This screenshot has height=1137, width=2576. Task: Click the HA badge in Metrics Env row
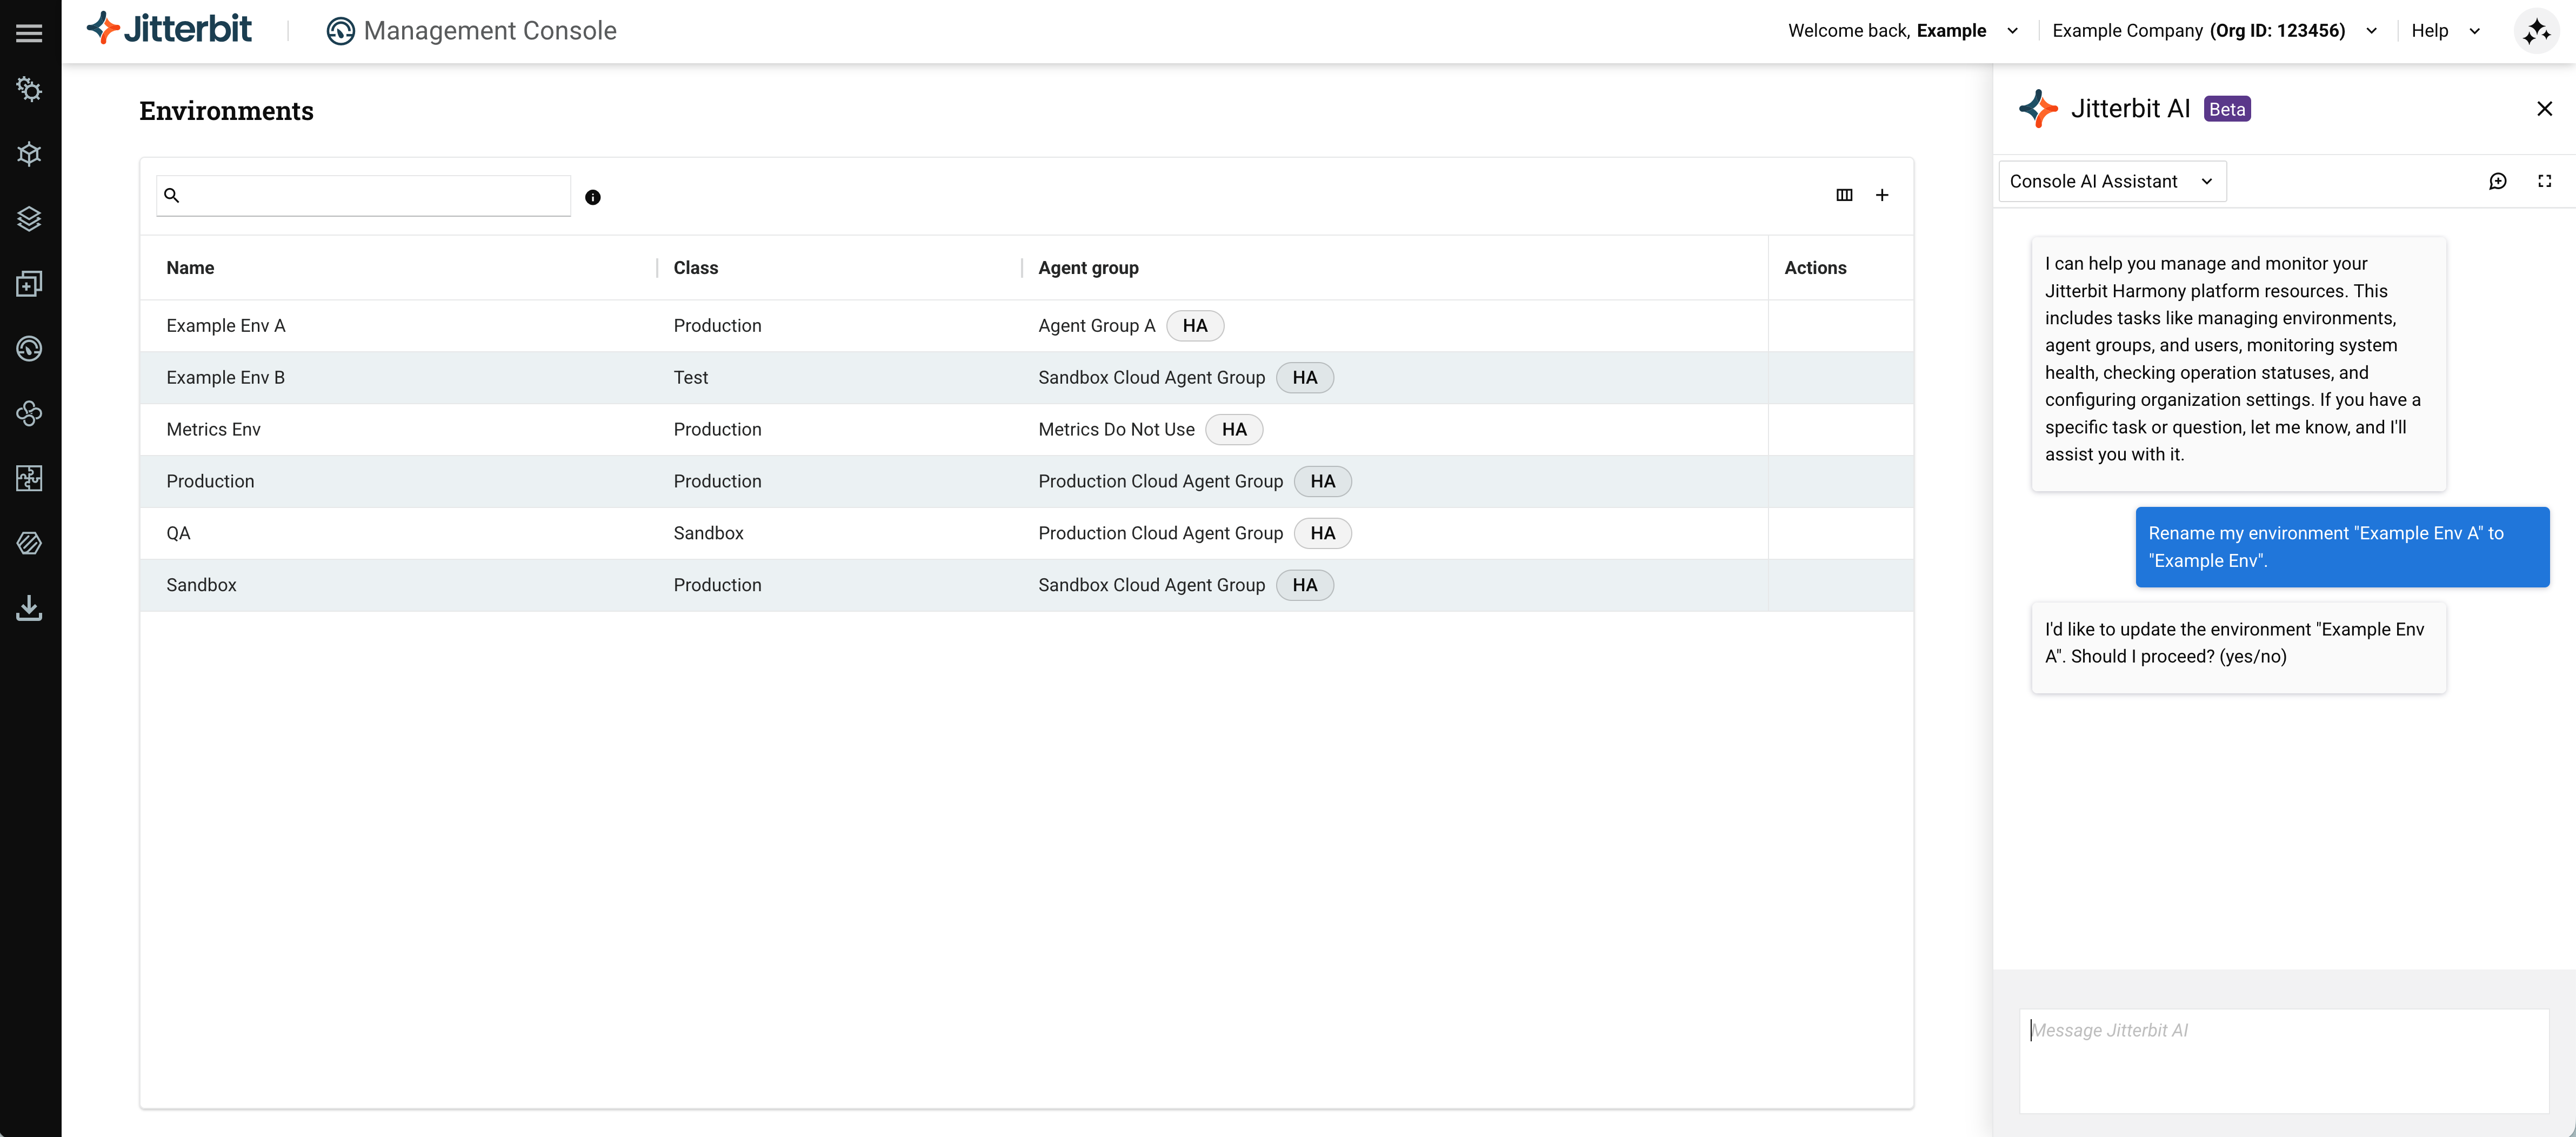pos(1234,430)
